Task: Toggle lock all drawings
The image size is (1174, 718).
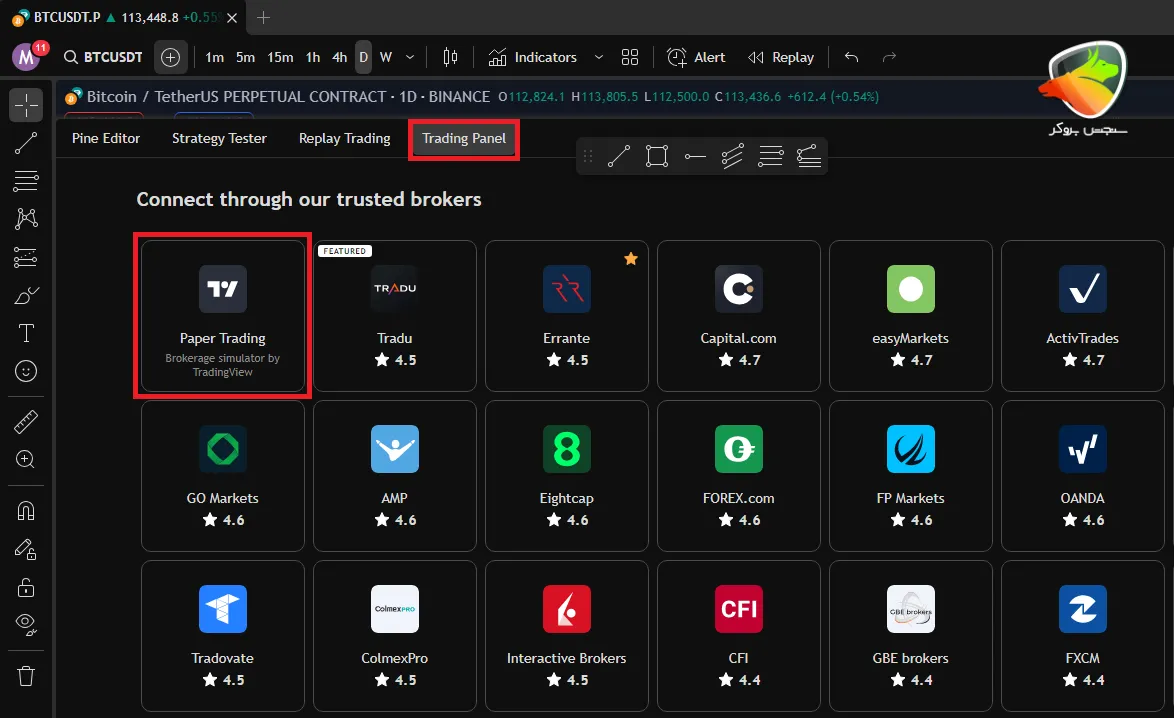Action: (x=26, y=587)
